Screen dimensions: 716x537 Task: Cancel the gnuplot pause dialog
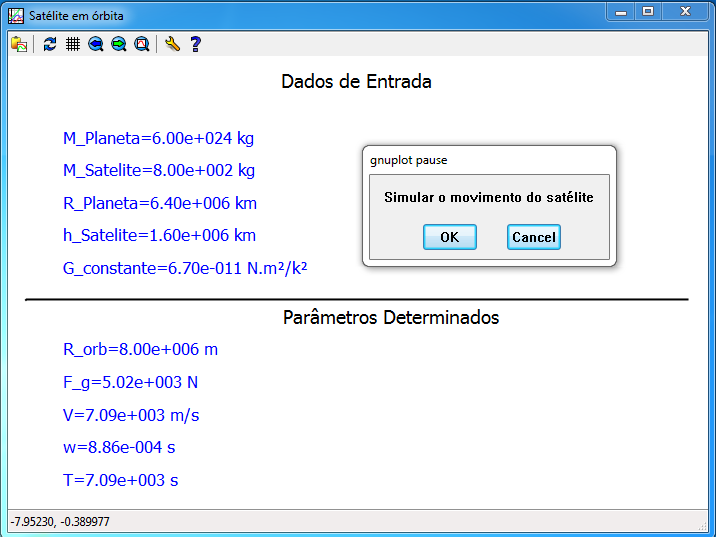[534, 237]
